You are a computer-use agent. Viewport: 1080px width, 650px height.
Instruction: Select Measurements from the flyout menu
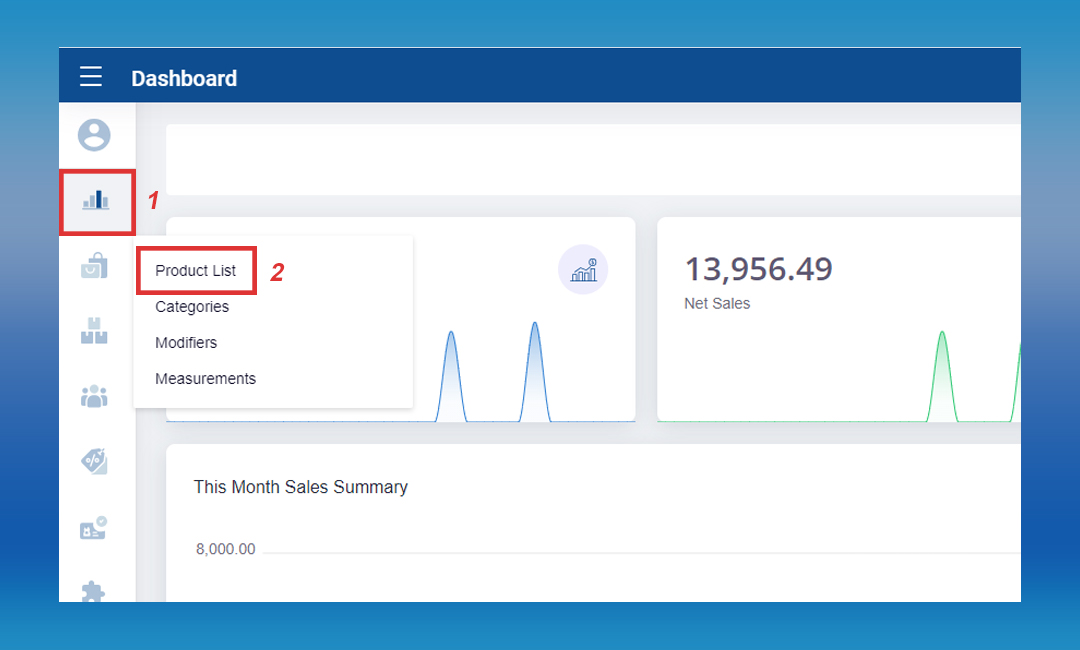coord(205,379)
